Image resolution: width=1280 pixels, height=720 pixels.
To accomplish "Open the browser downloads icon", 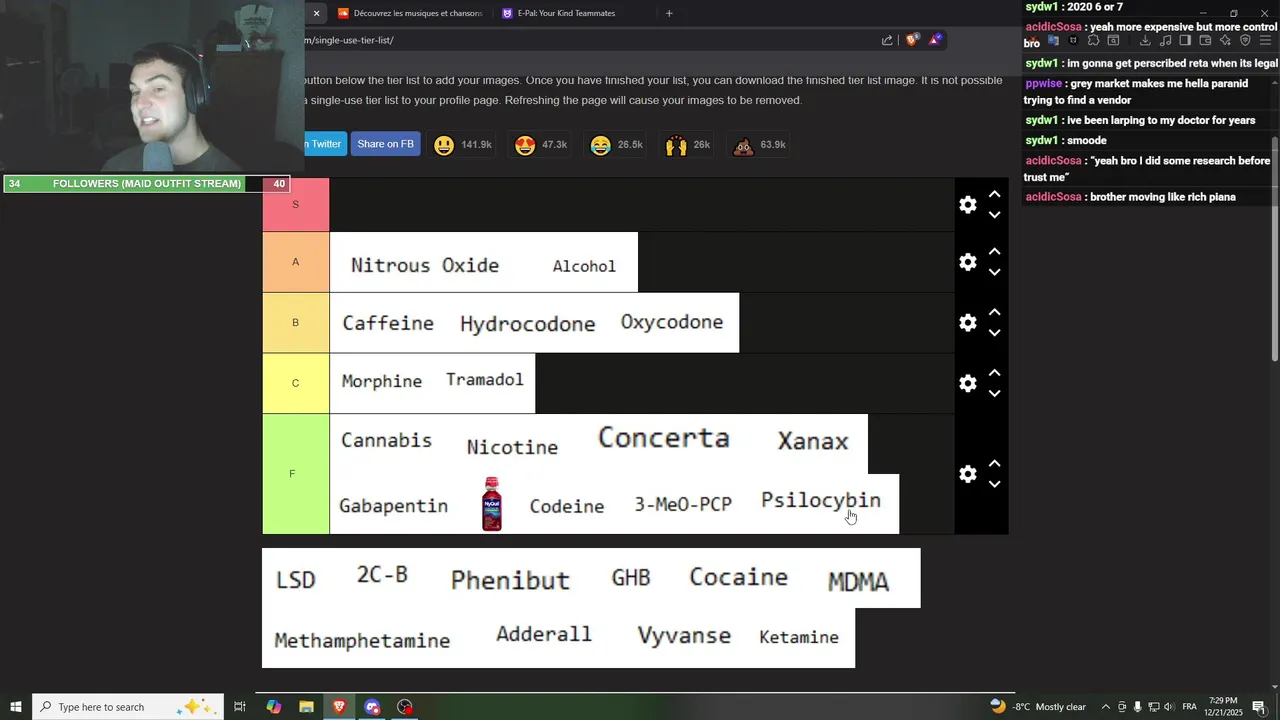I will point(1145,41).
